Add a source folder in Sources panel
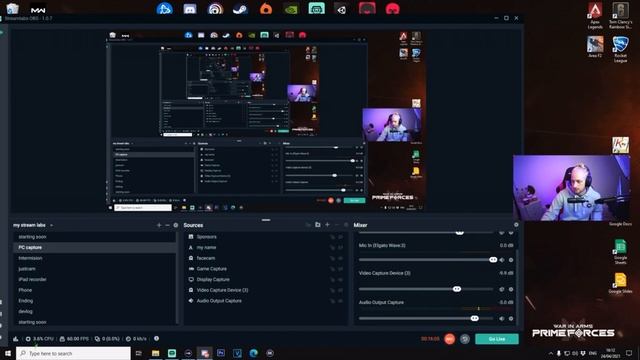 318,225
